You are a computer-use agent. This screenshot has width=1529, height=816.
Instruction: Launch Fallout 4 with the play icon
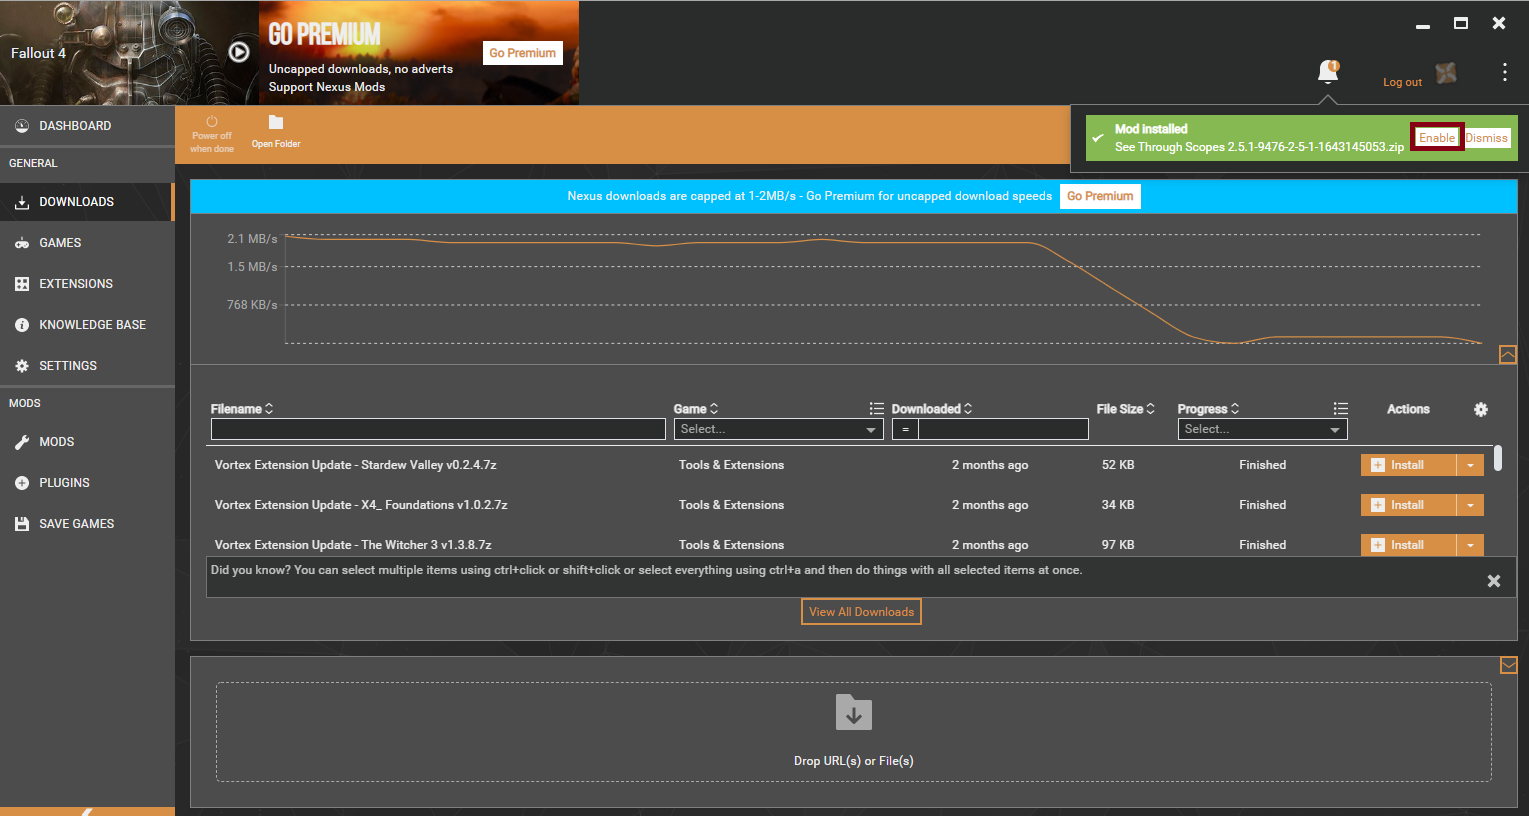click(x=239, y=52)
